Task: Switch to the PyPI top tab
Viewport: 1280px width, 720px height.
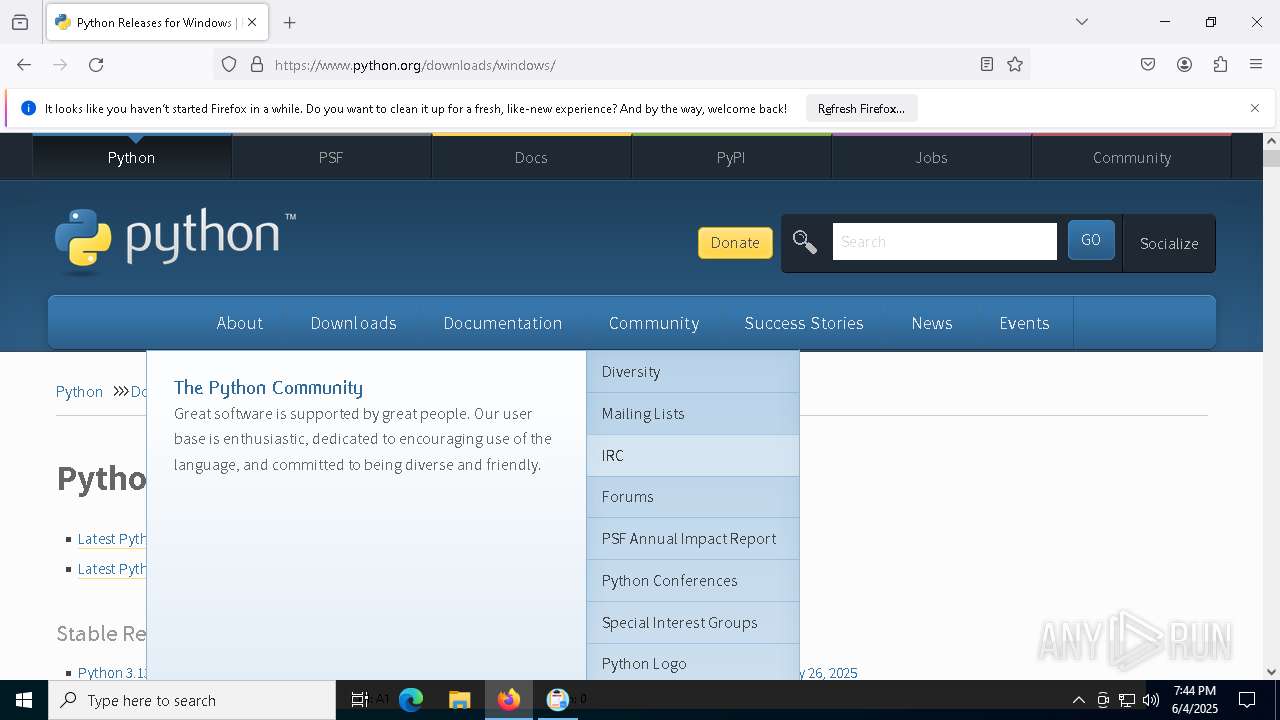Action: coord(731,157)
